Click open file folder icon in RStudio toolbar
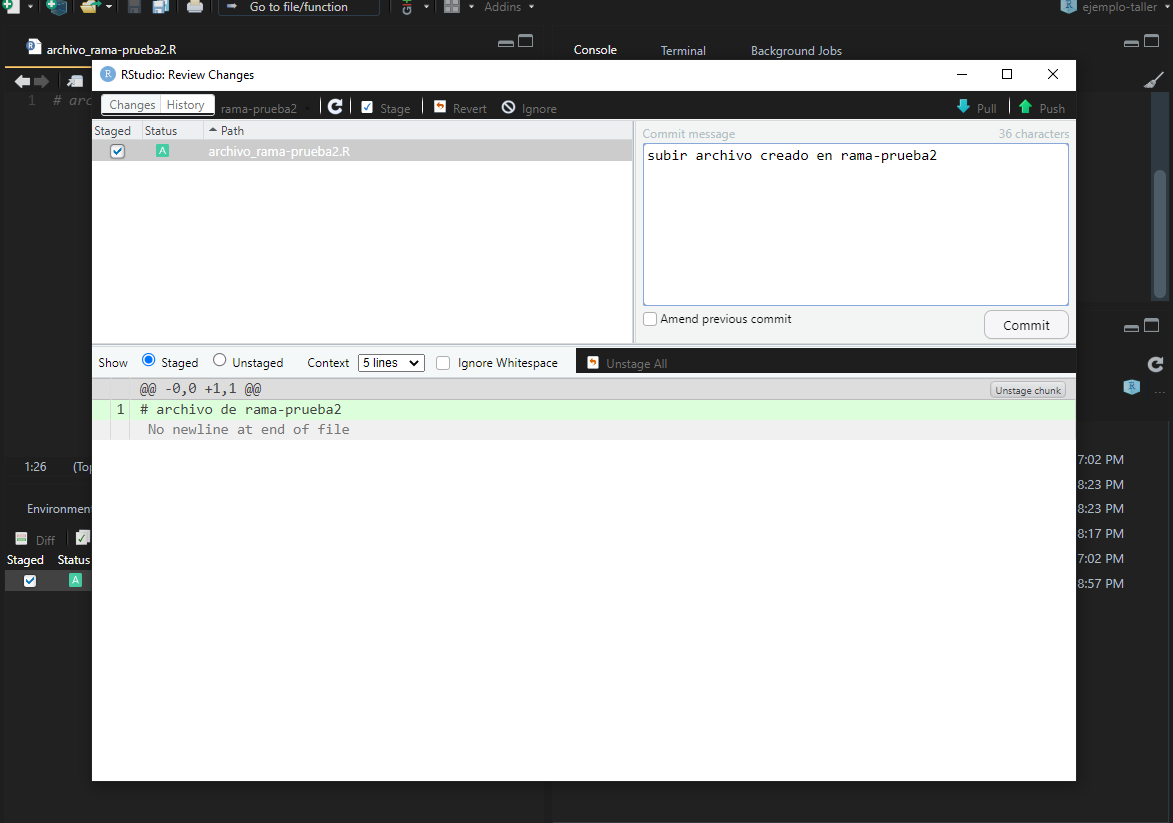This screenshot has height=823, width=1173. (90, 7)
